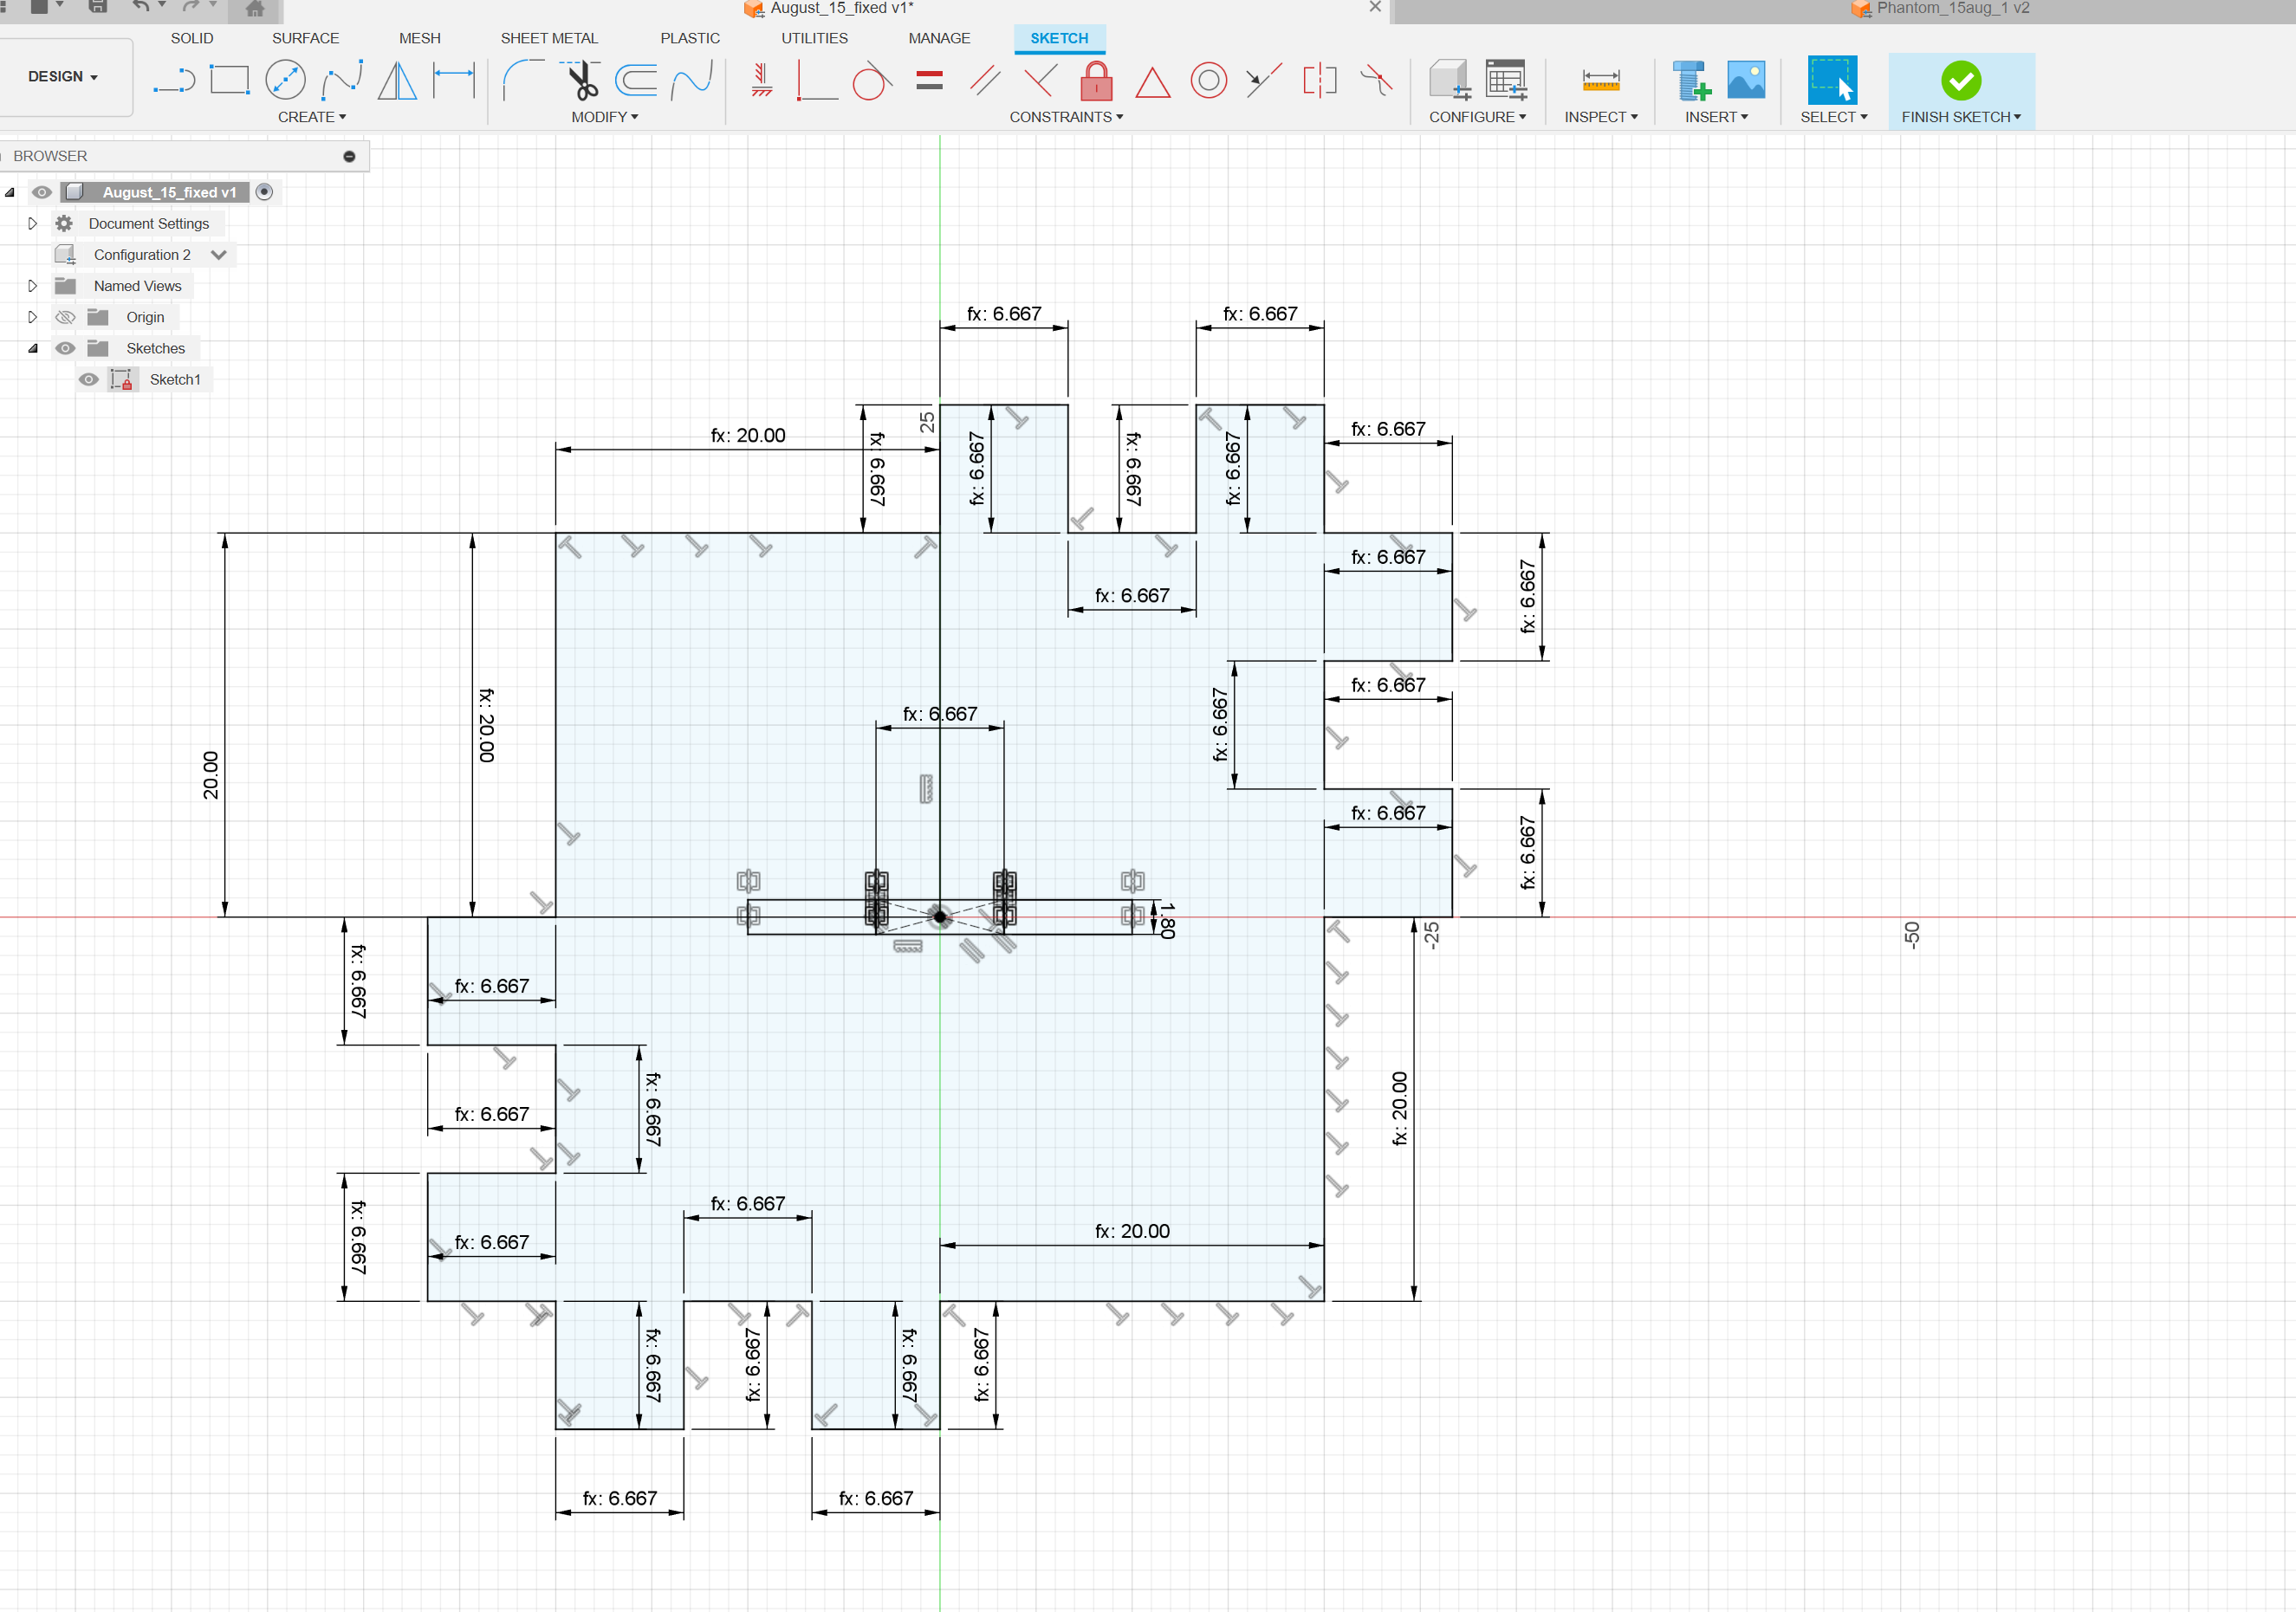This screenshot has width=2296, height=1612.
Task: Switch to the SOLID tab
Action: tap(192, 38)
